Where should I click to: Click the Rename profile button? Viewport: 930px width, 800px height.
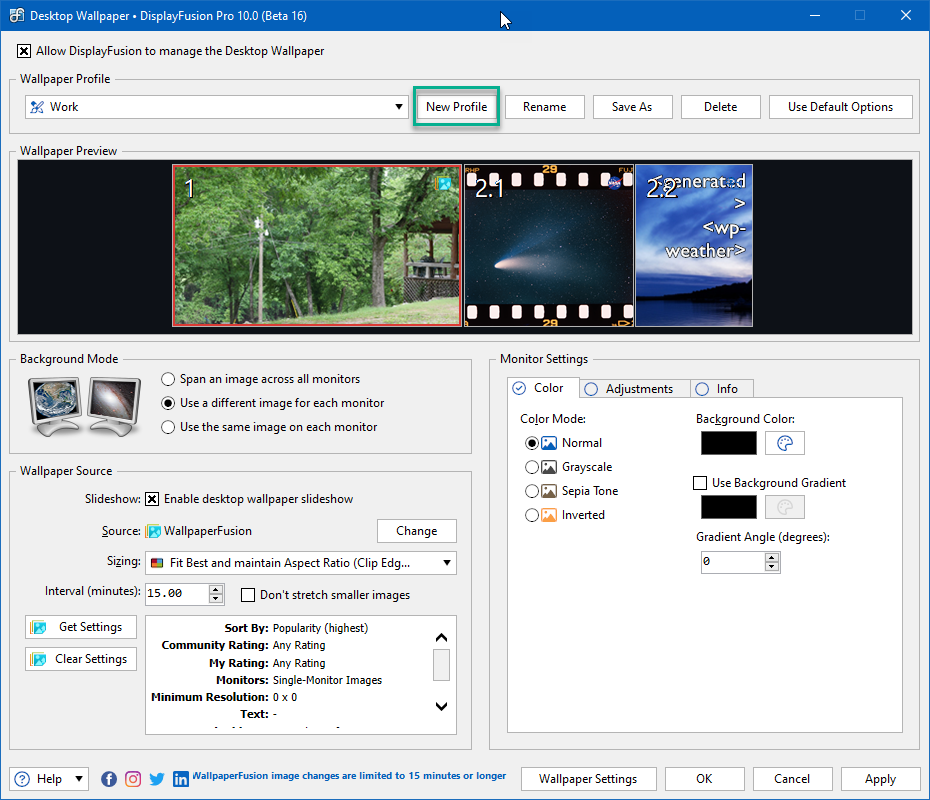(x=544, y=107)
